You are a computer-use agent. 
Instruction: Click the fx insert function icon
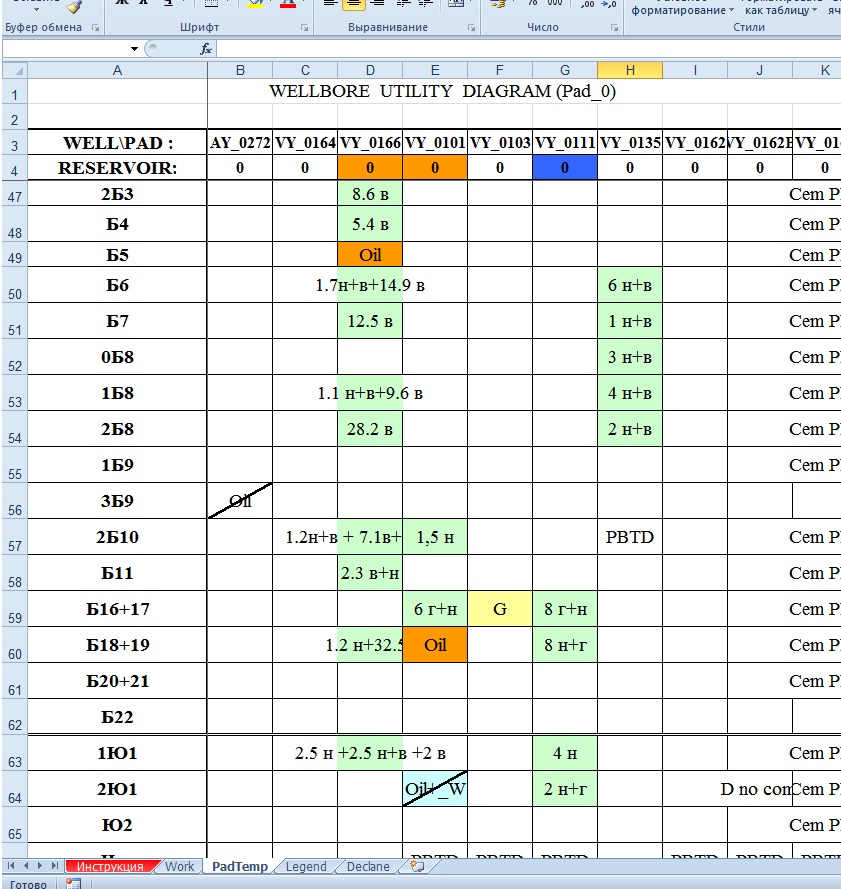(x=206, y=49)
